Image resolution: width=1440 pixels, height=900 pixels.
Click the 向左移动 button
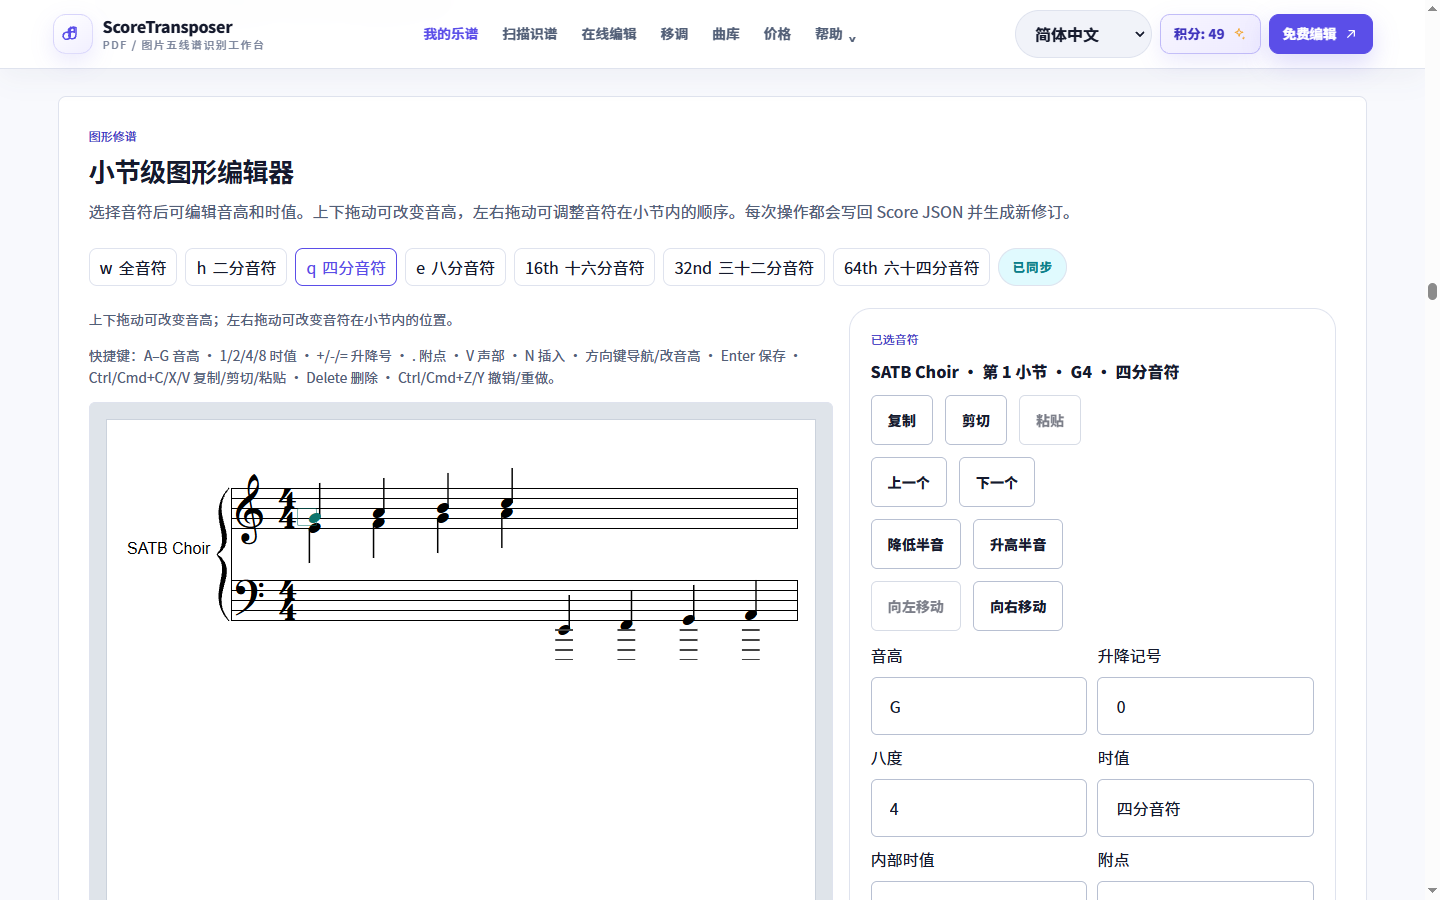pyautogui.click(x=916, y=606)
